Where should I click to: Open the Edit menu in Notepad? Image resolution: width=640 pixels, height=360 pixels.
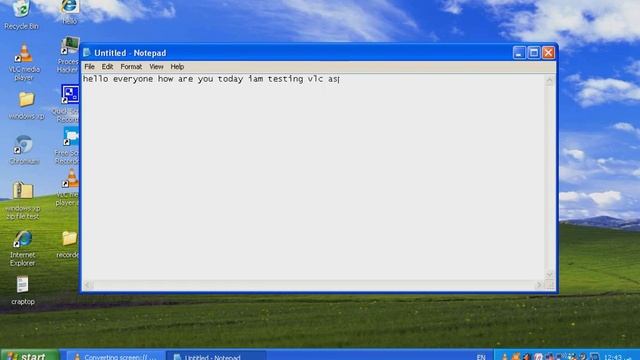tap(107, 67)
